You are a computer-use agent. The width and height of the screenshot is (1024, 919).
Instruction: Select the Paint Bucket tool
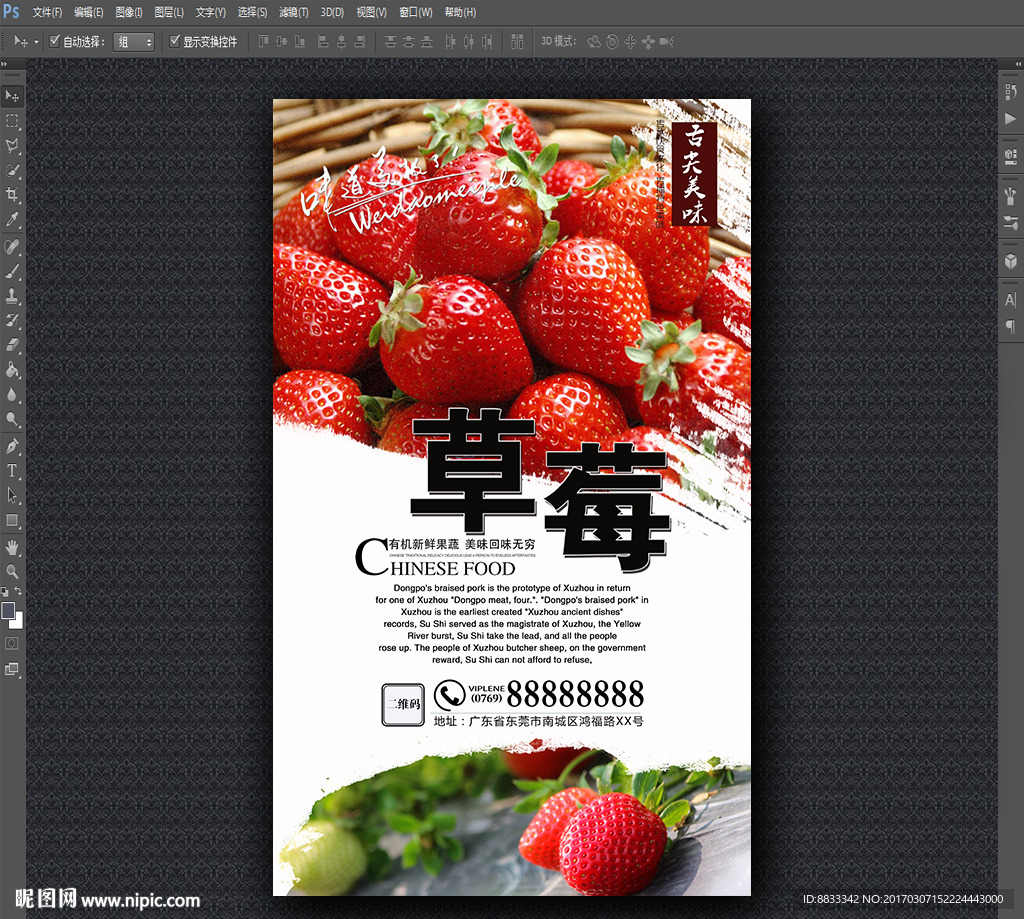click(x=12, y=370)
